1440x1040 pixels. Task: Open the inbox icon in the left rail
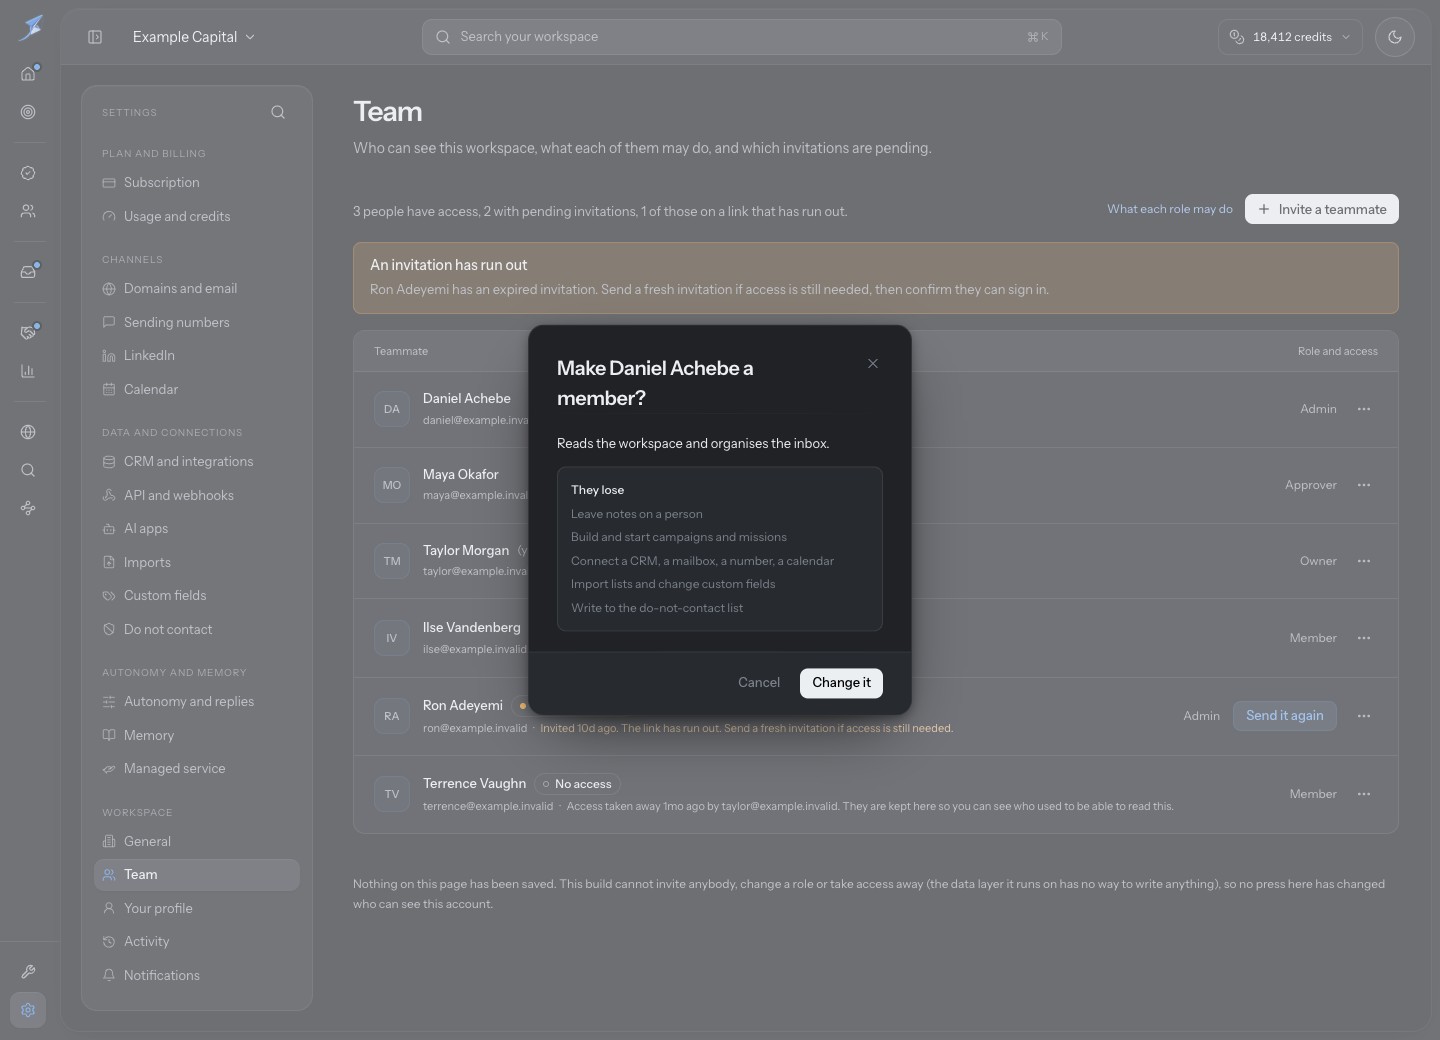coord(28,272)
